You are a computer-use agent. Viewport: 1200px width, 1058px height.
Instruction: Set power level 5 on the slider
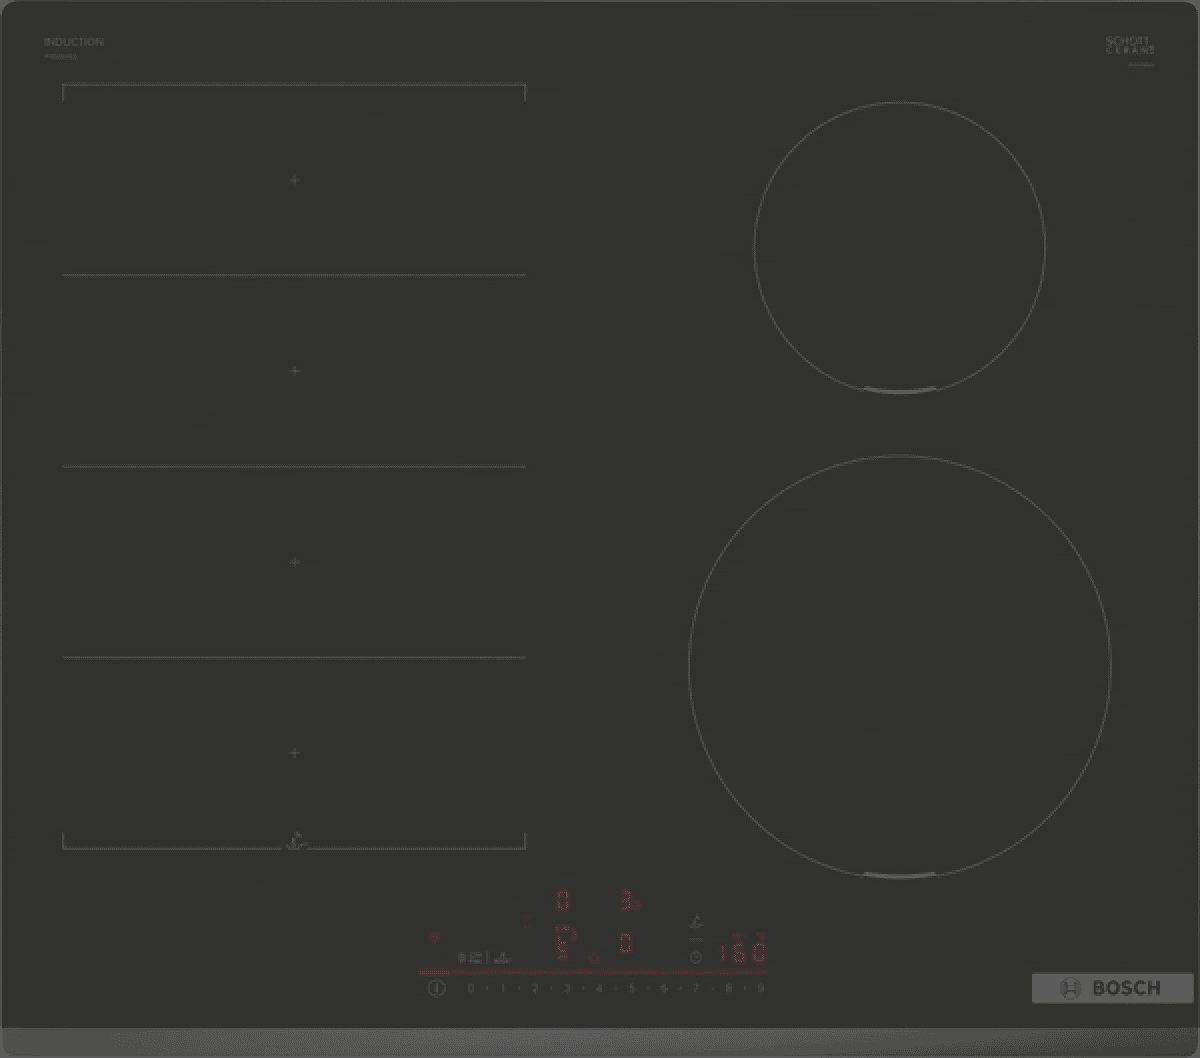[631, 988]
